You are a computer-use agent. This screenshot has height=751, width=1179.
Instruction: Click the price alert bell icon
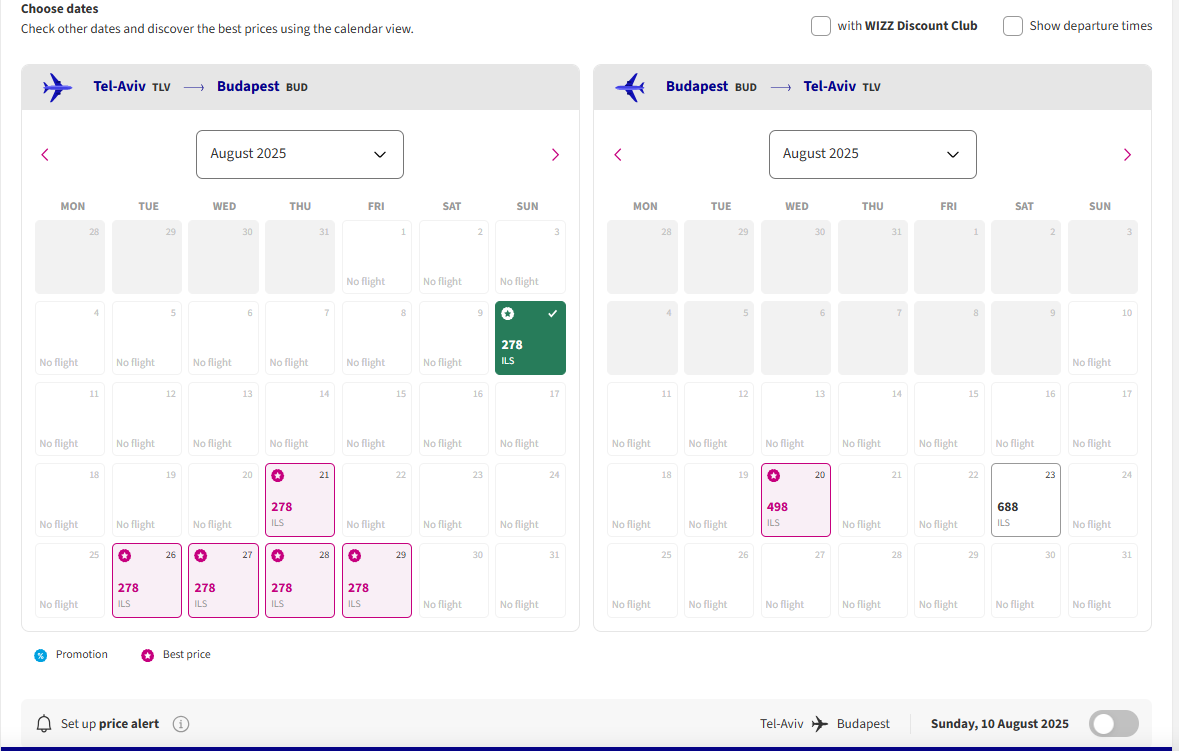[44, 724]
